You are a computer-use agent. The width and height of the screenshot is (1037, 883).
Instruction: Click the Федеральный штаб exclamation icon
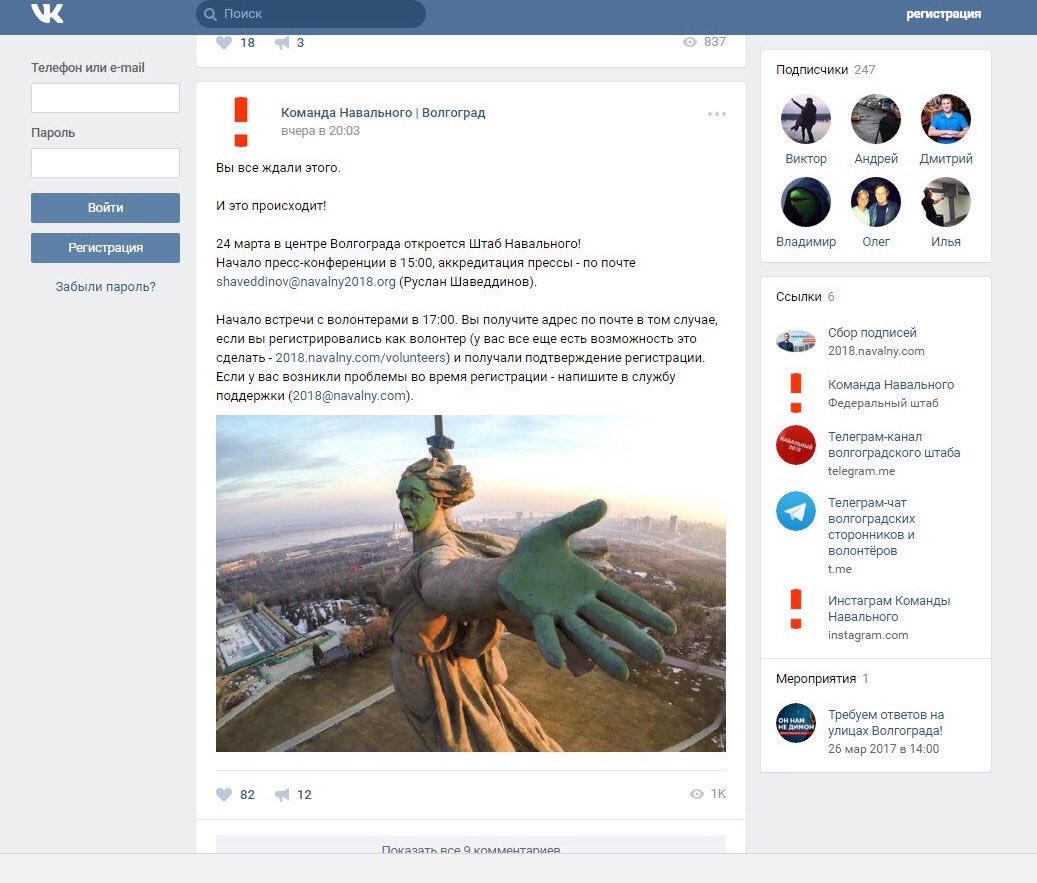pos(796,393)
